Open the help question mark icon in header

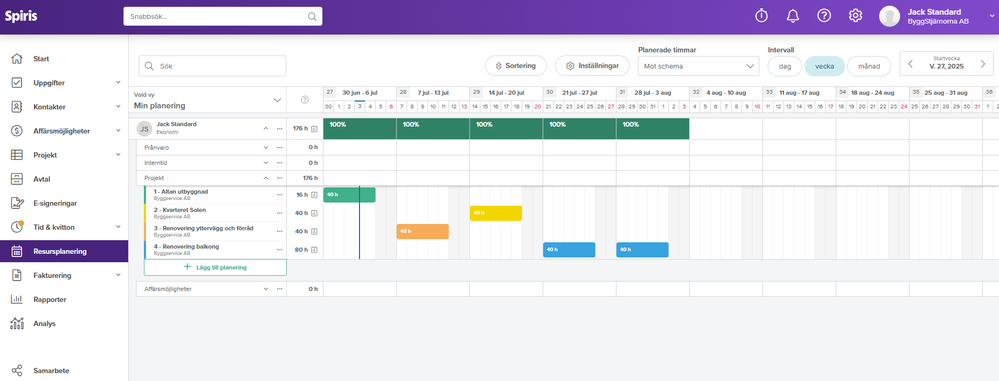pos(824,16)
